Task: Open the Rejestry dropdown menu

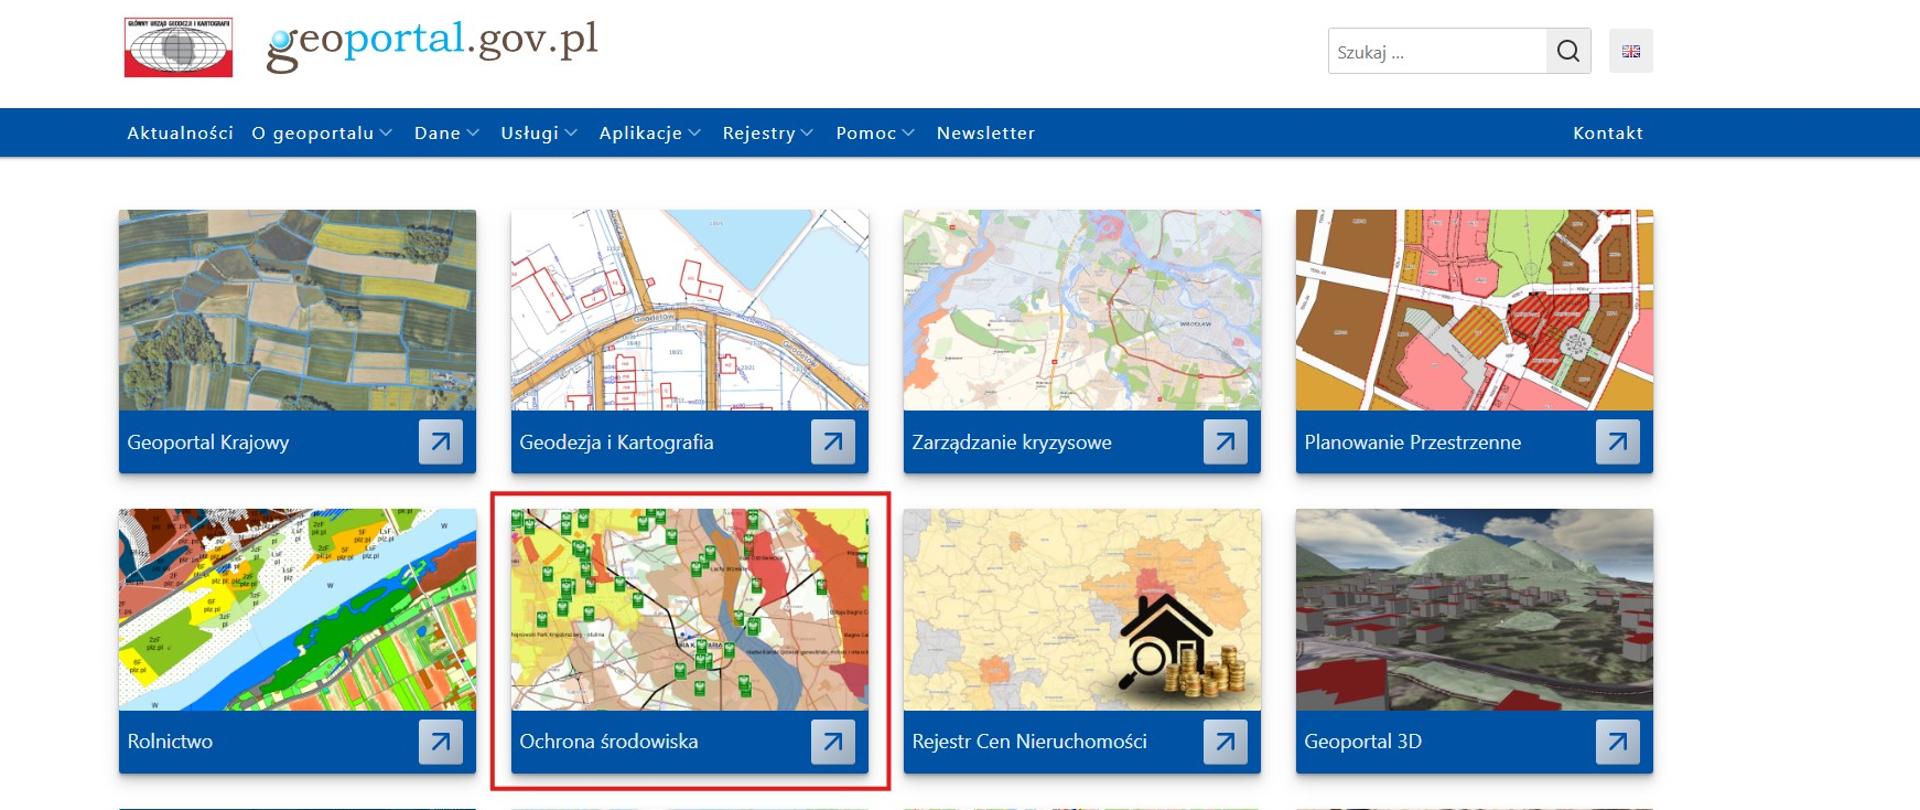Action: pyautogui.click(x=767, y=133)
